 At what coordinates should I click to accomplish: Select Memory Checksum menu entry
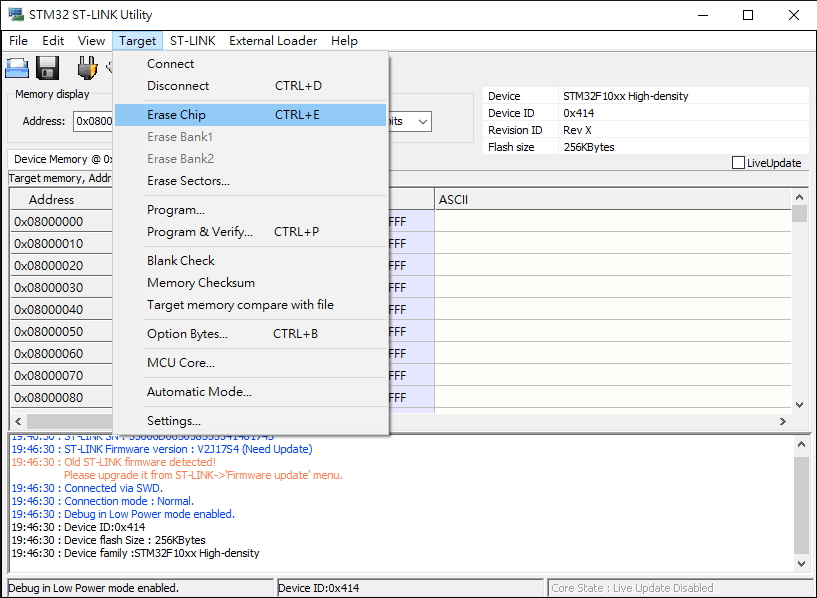tap(251, 283)
